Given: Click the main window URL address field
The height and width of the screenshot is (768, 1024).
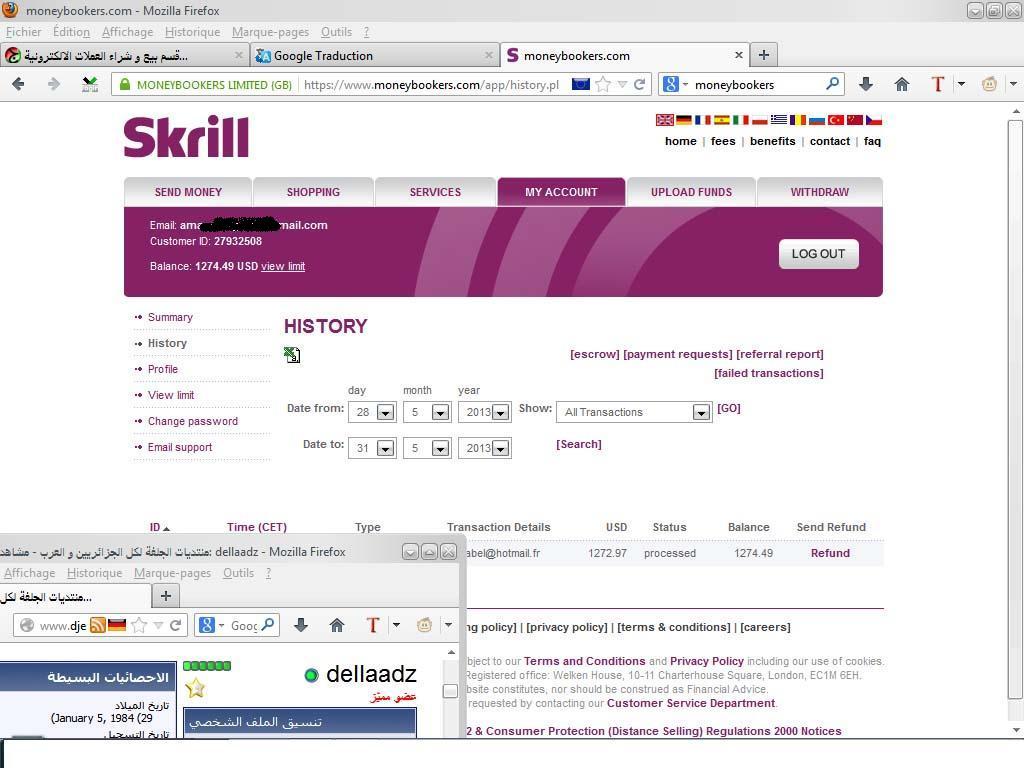Looking at the screenshot, I should (x=431, y=84).
